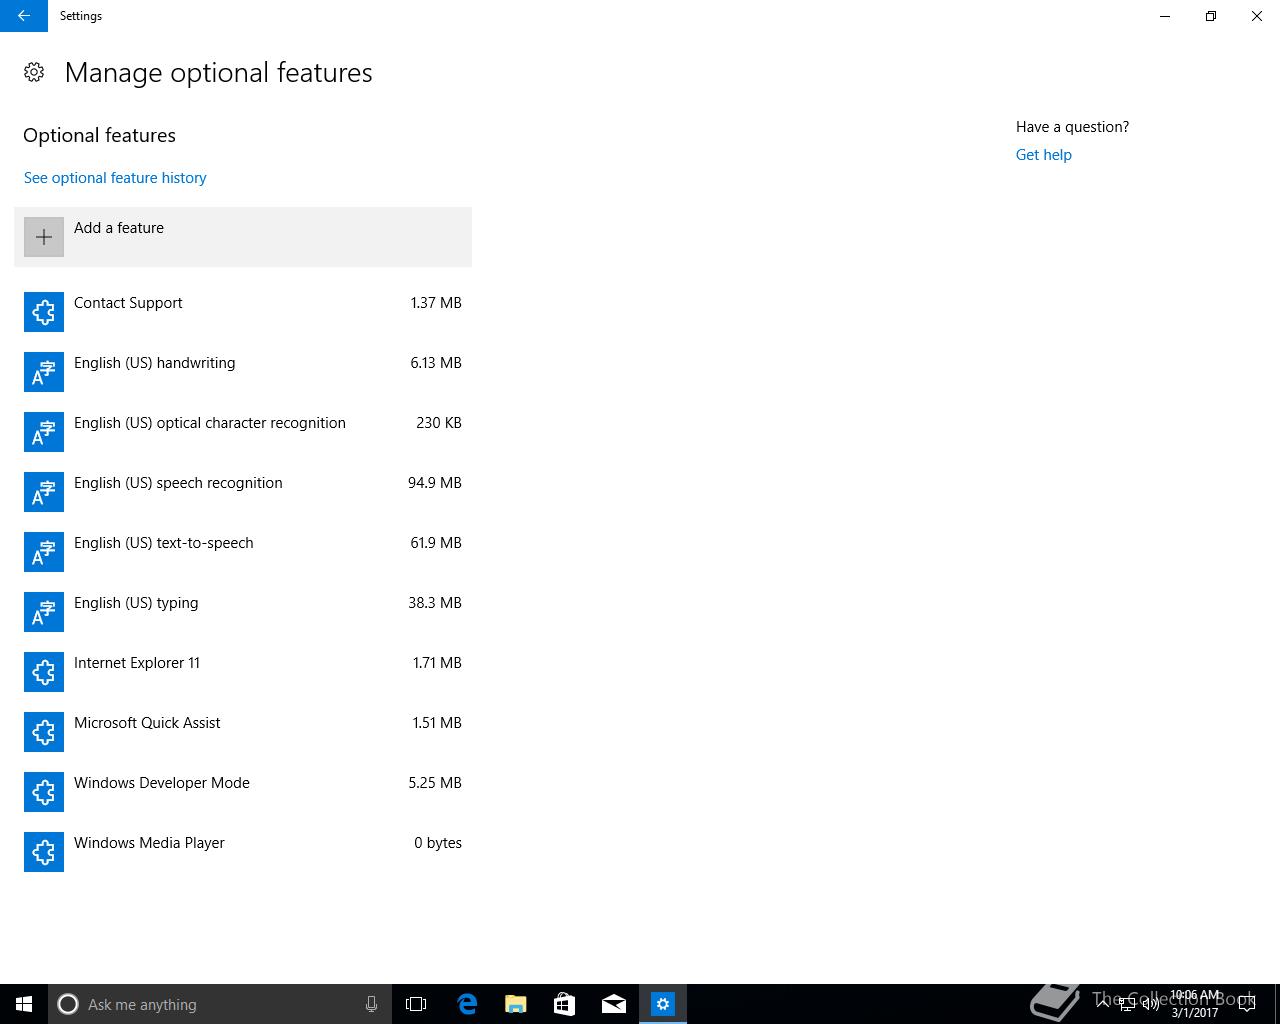This screenshot has height=1024, width=1280.
Task: Select the English (US) typing icon
Action: point(44,612)
